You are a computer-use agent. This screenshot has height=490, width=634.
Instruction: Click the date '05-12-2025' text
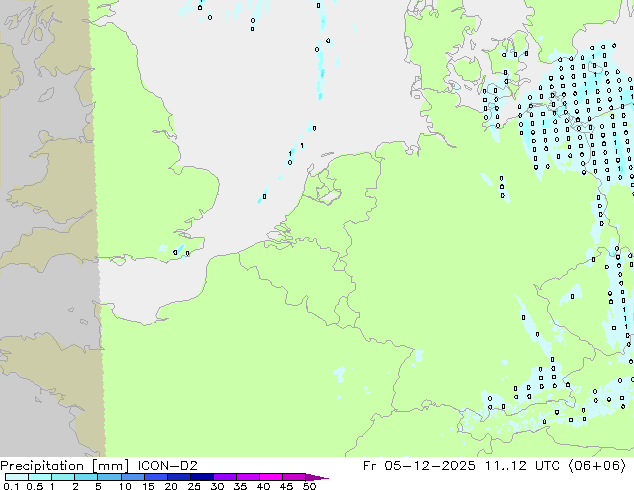pos(430,466)
